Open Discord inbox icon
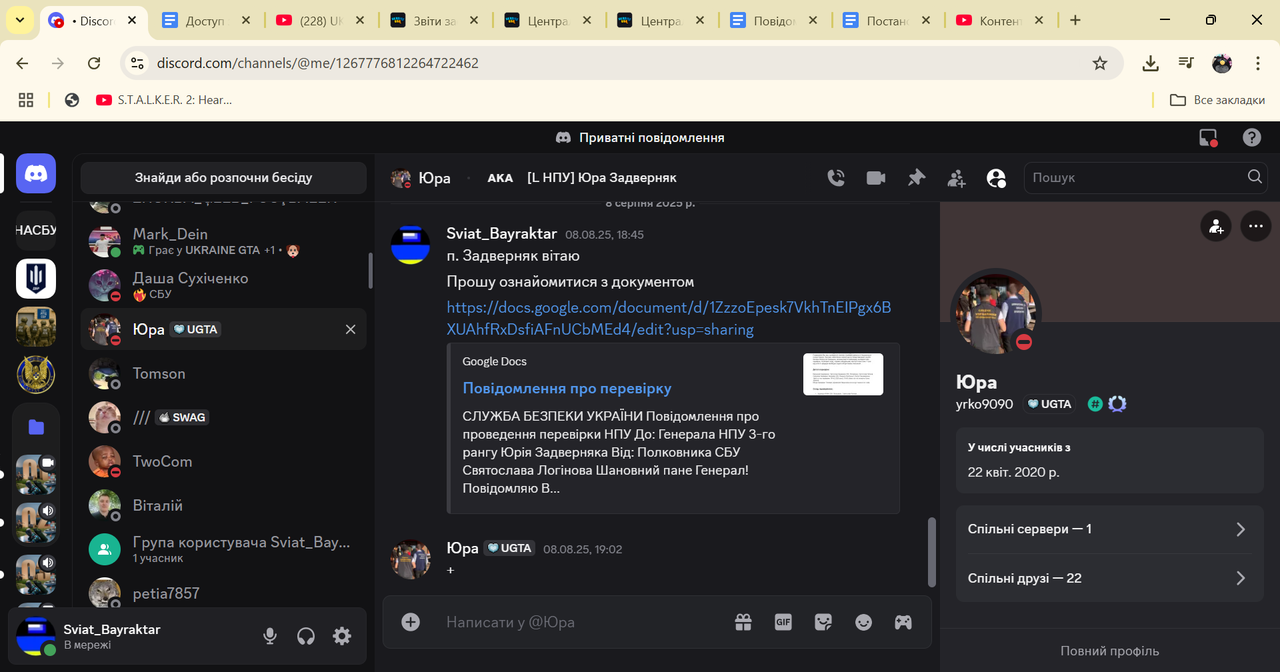 coord(1208,138)
